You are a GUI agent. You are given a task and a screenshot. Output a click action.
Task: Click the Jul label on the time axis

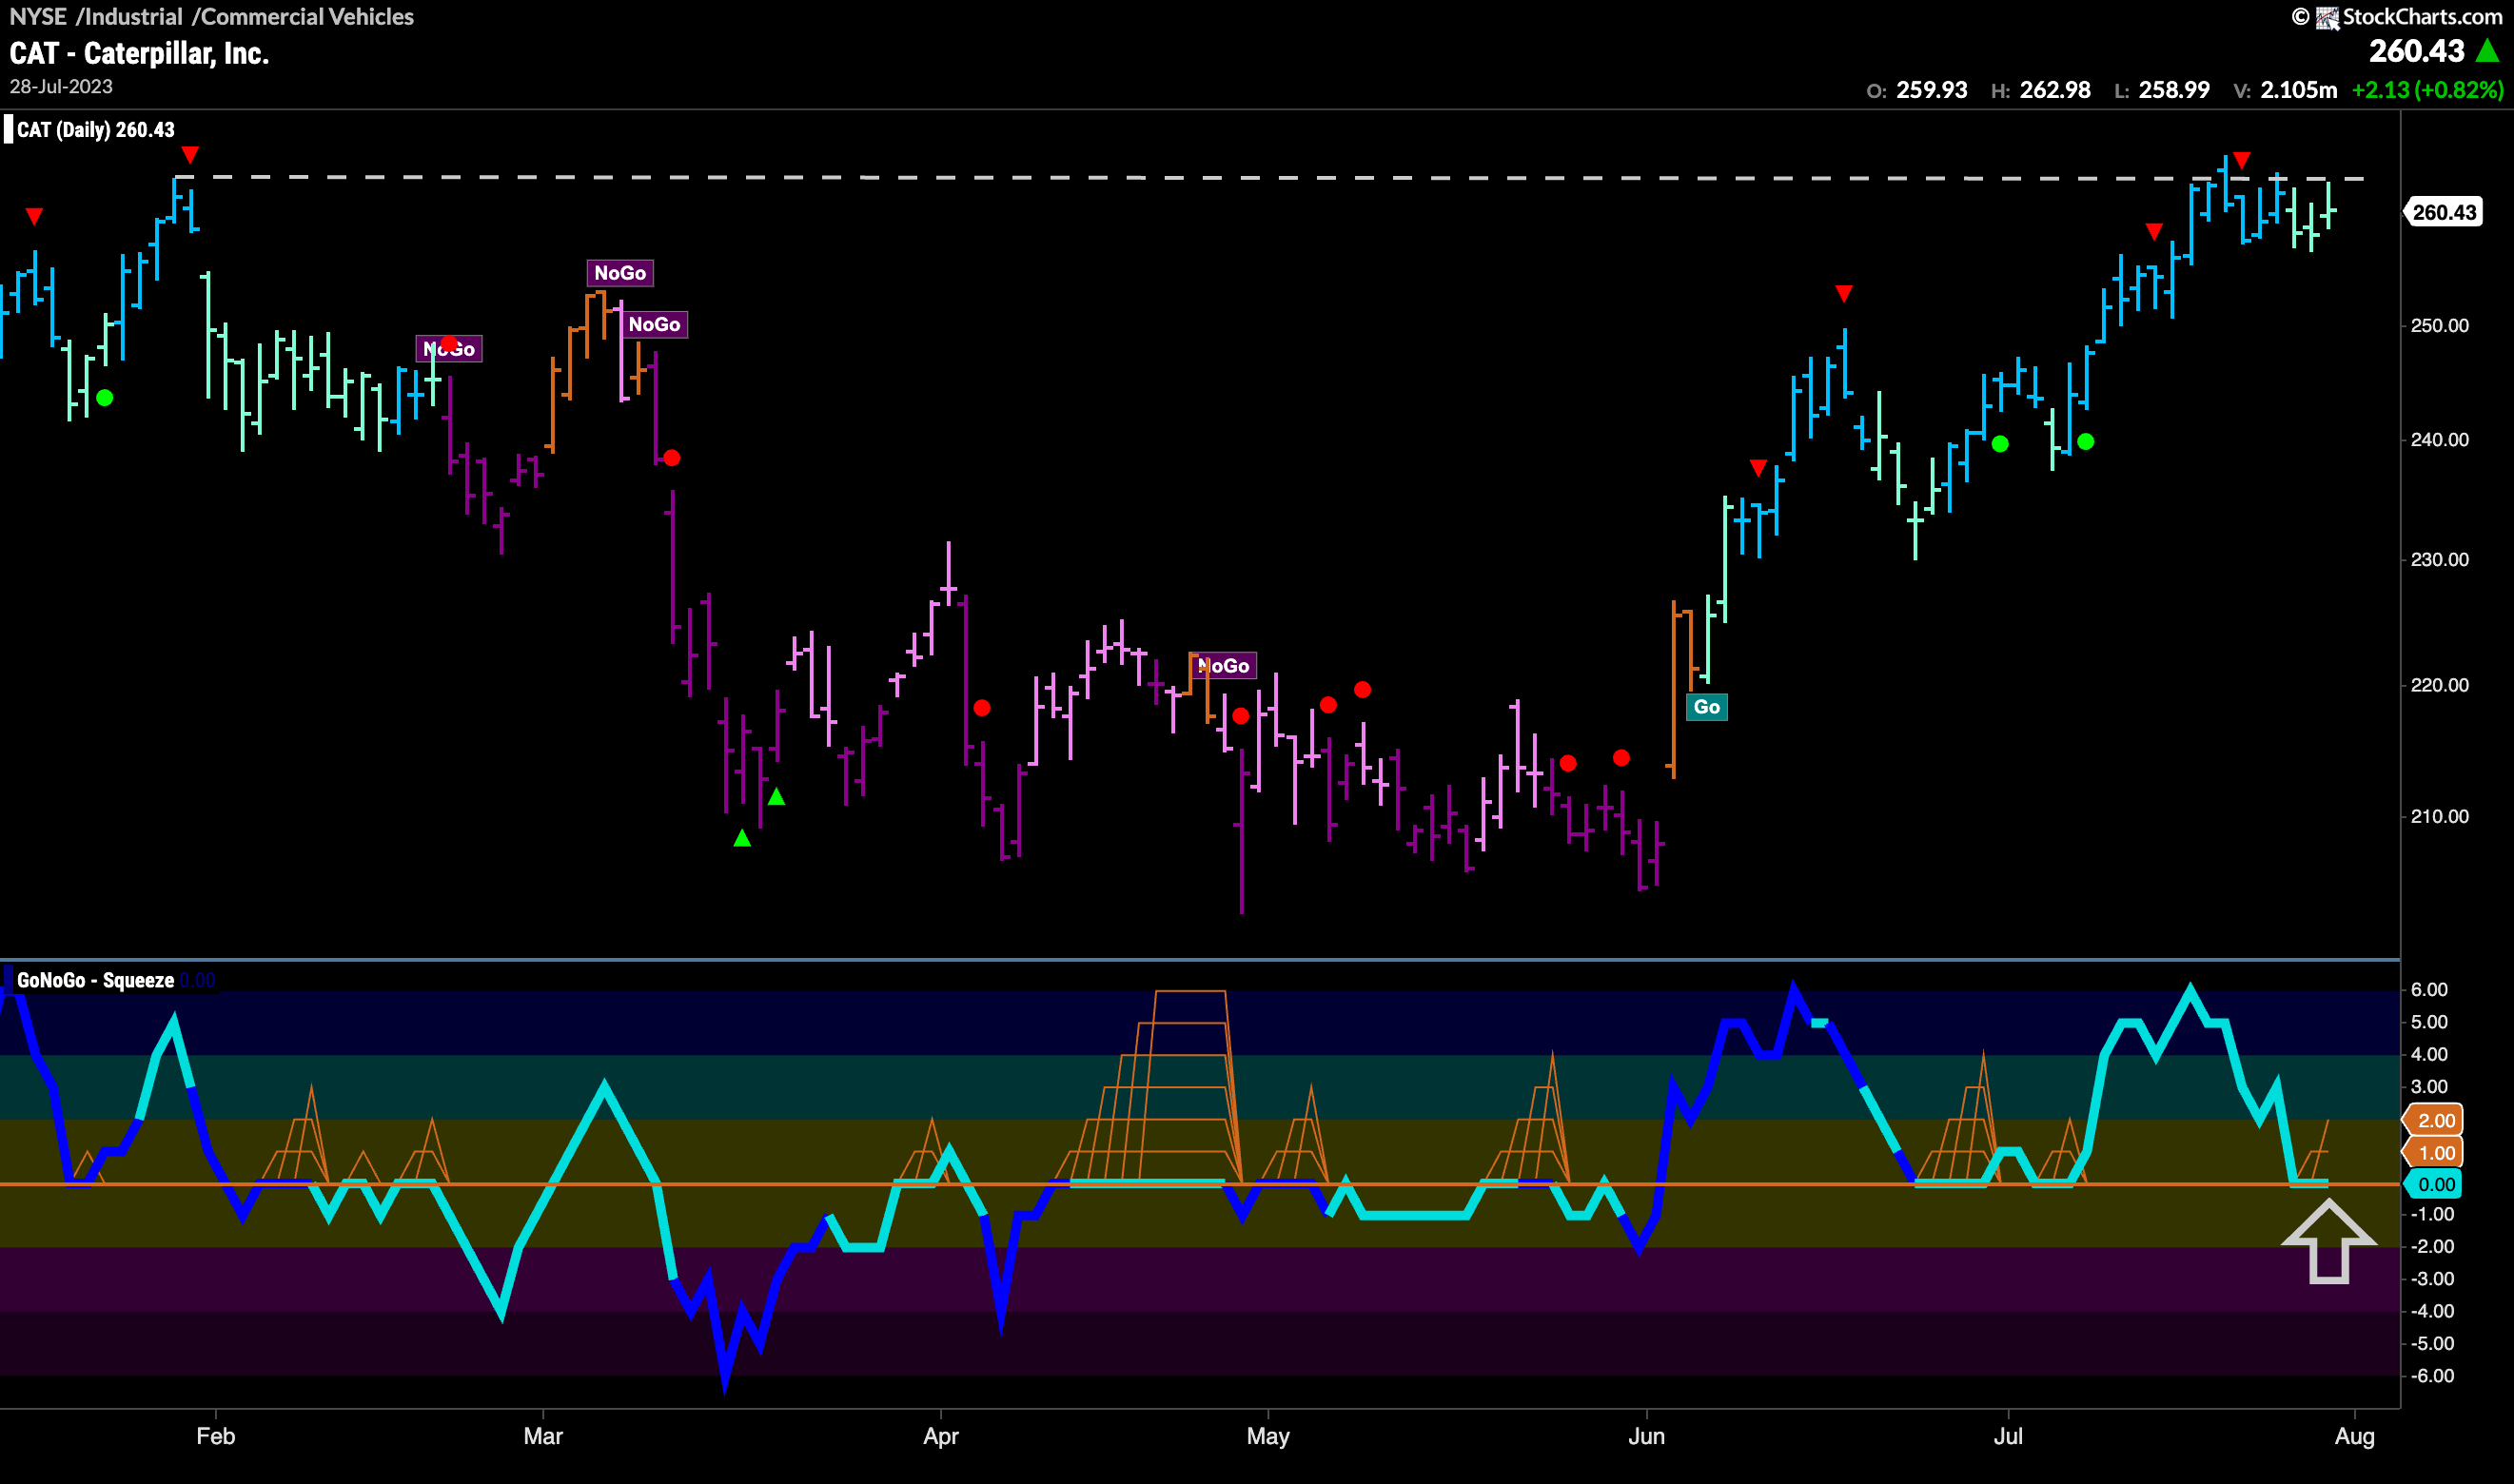point(2008,1436)
